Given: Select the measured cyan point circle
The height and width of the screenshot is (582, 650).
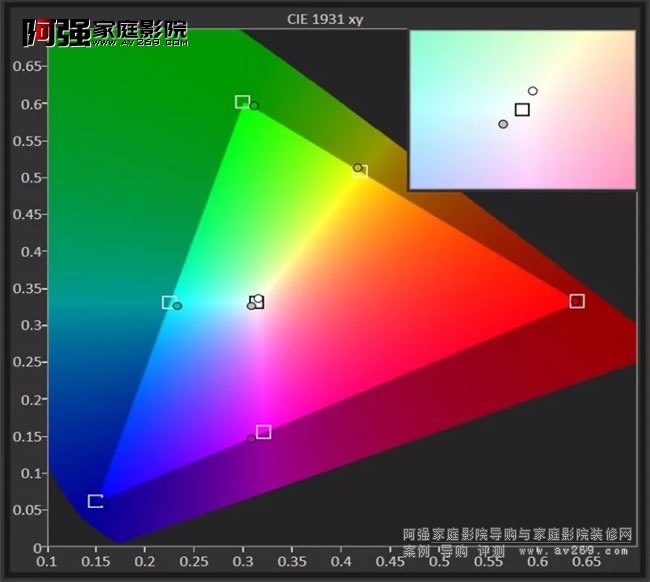Looking at the screenshot, I should 178,306.
